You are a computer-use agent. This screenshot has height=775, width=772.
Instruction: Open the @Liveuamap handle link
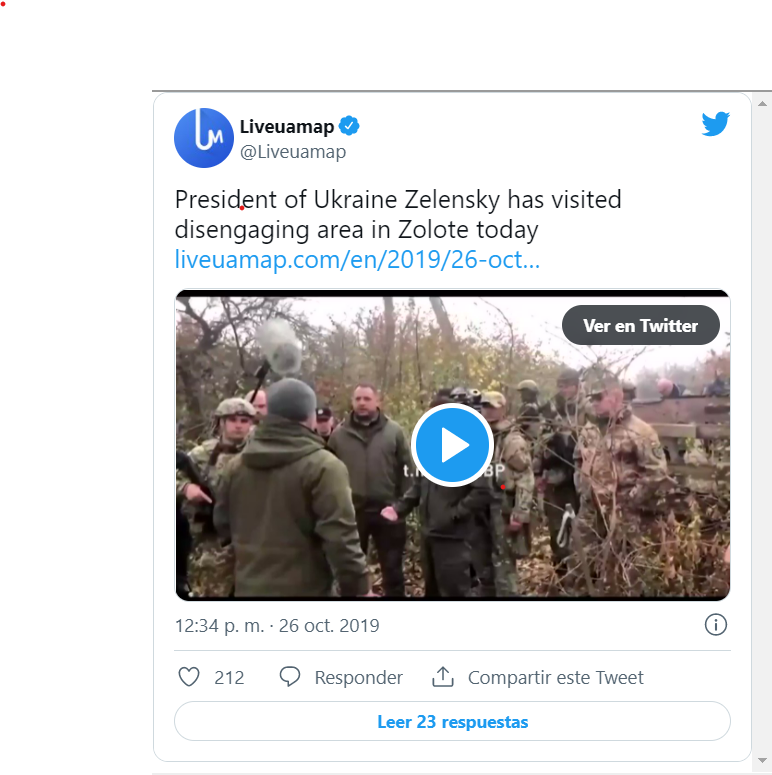click(292, 152)
